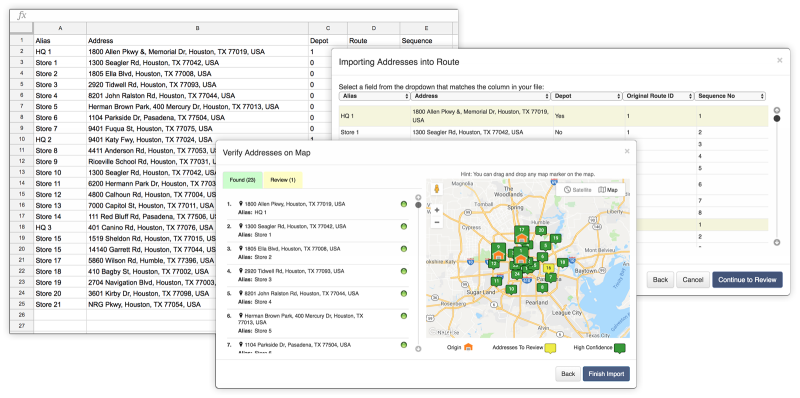The height and width of the screenshot is (398, 800).
Task: Click bottom scroll circle of import table
Action: tap(777, 242)
